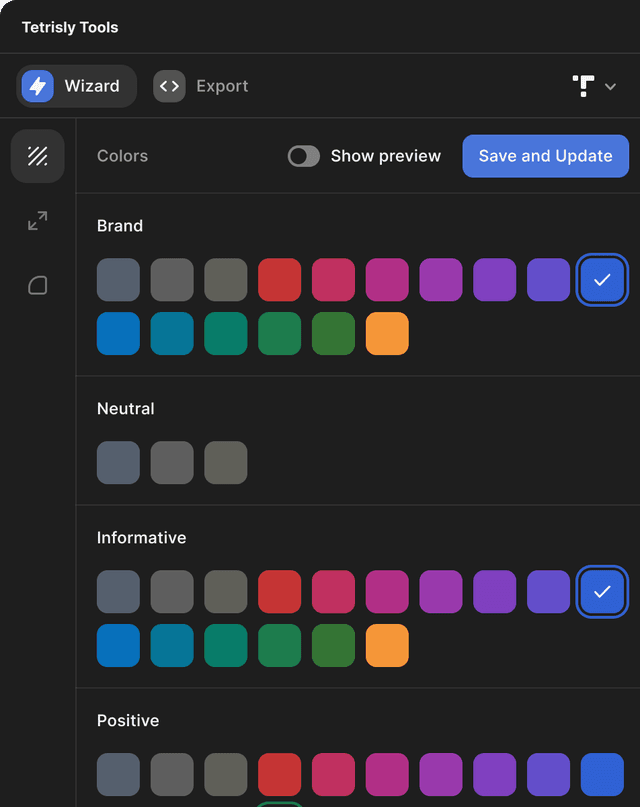Image resolution: width=640 pixels, height=807 pixels.
Task: Collapse the Brand color section
Action: coord(120,226)
